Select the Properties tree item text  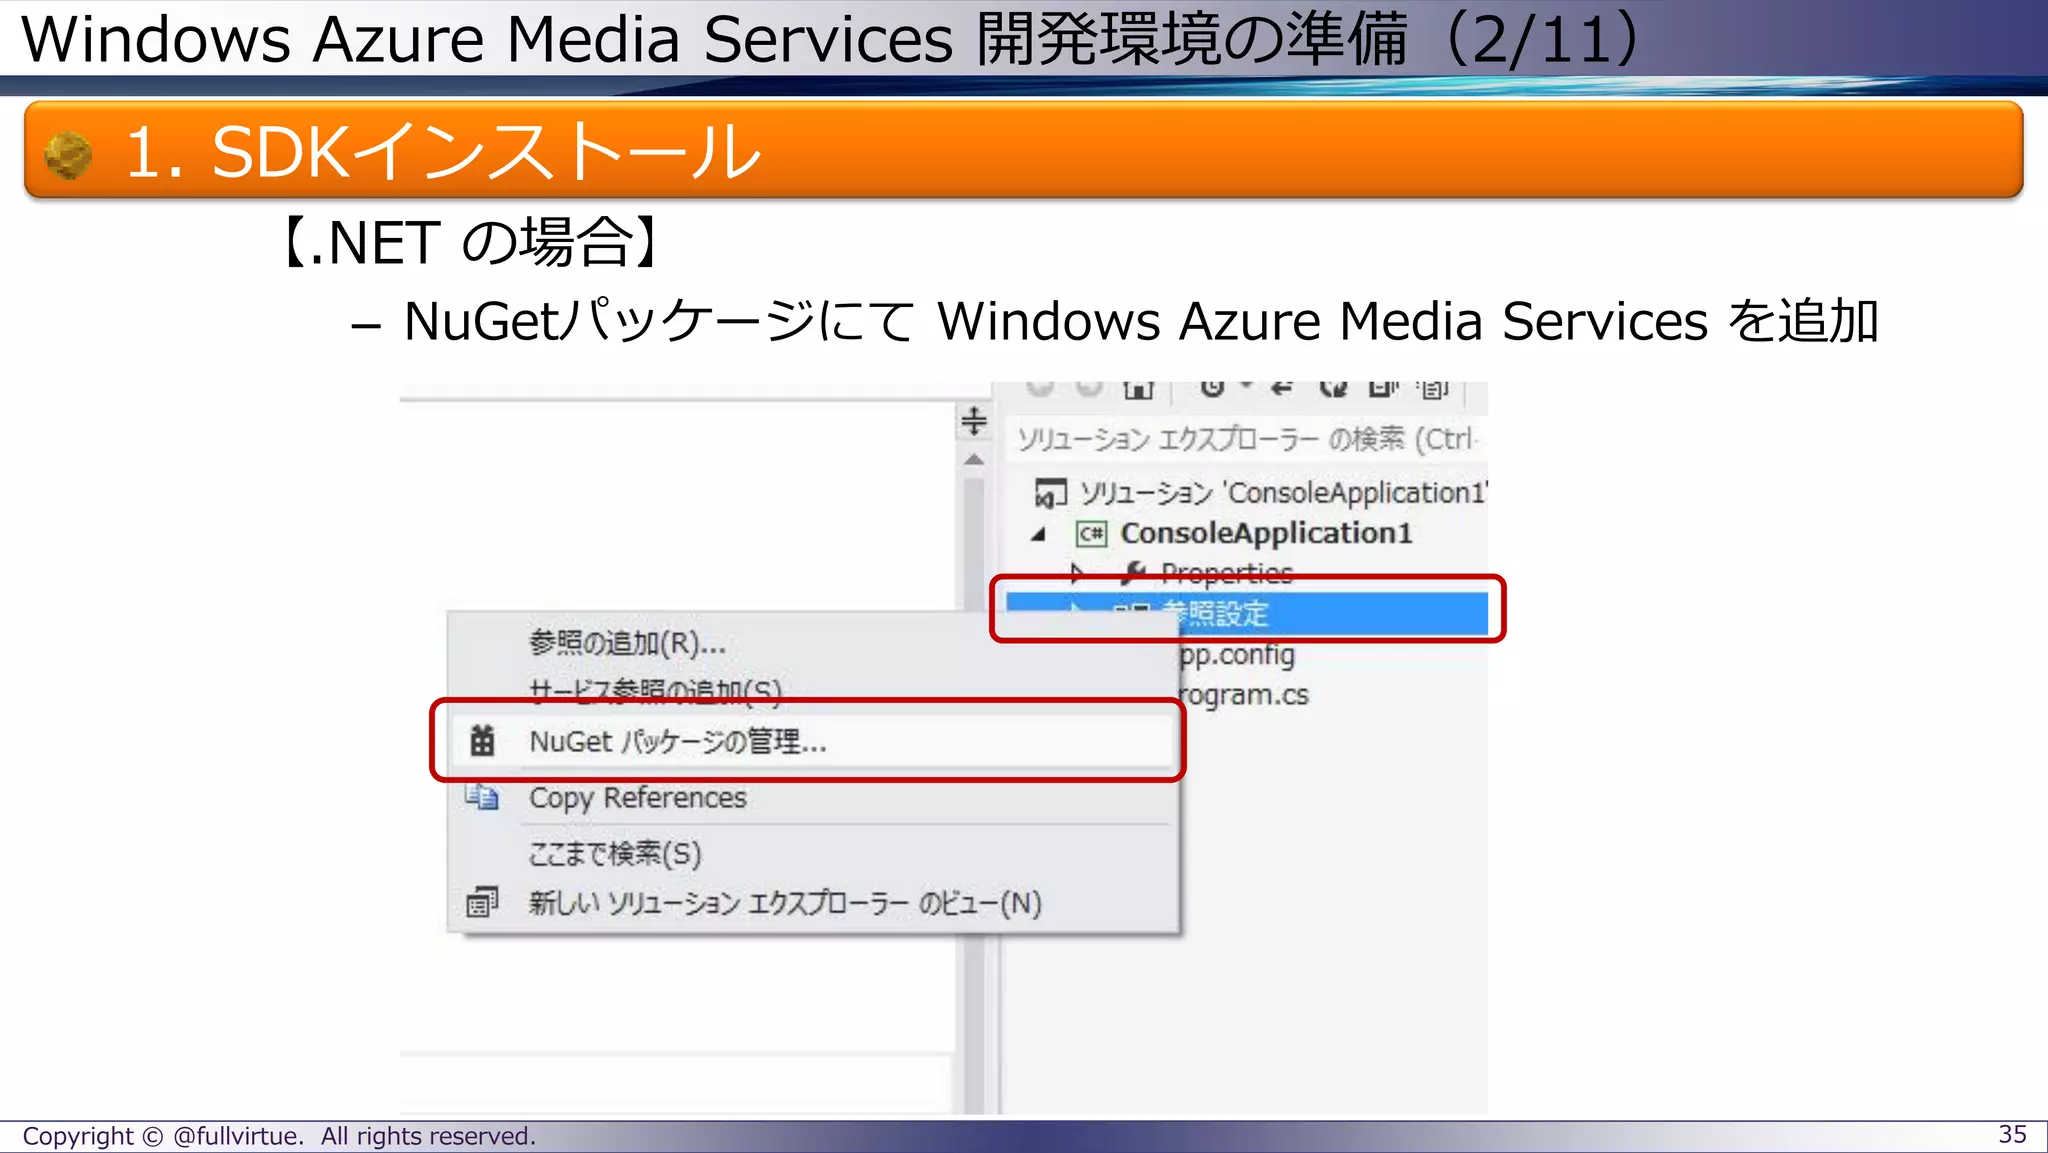1227,572
